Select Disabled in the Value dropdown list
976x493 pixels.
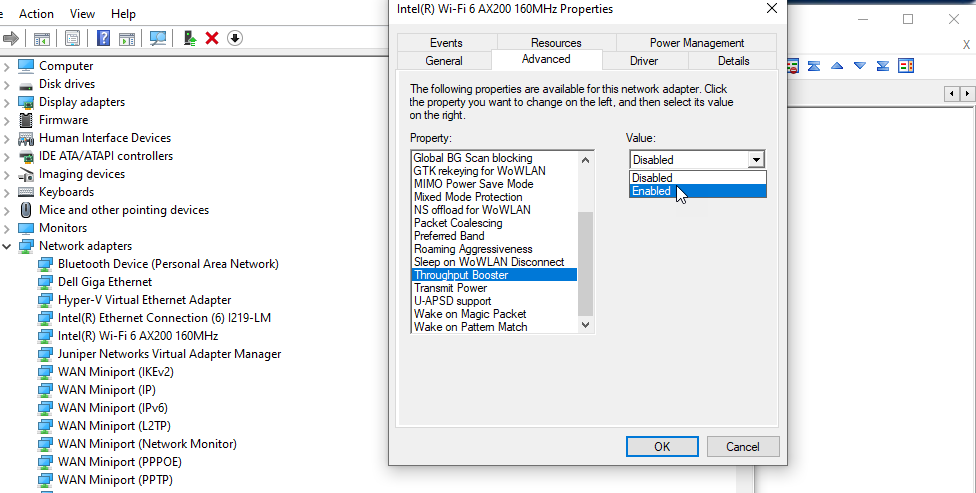coord(698,178)
